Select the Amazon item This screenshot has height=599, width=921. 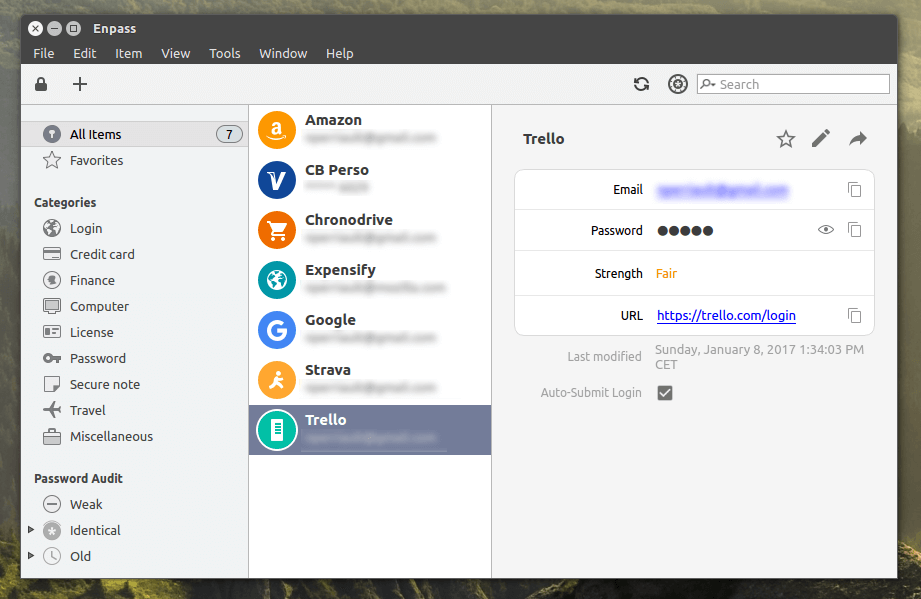pyautogui.click(x=370, y=130)
